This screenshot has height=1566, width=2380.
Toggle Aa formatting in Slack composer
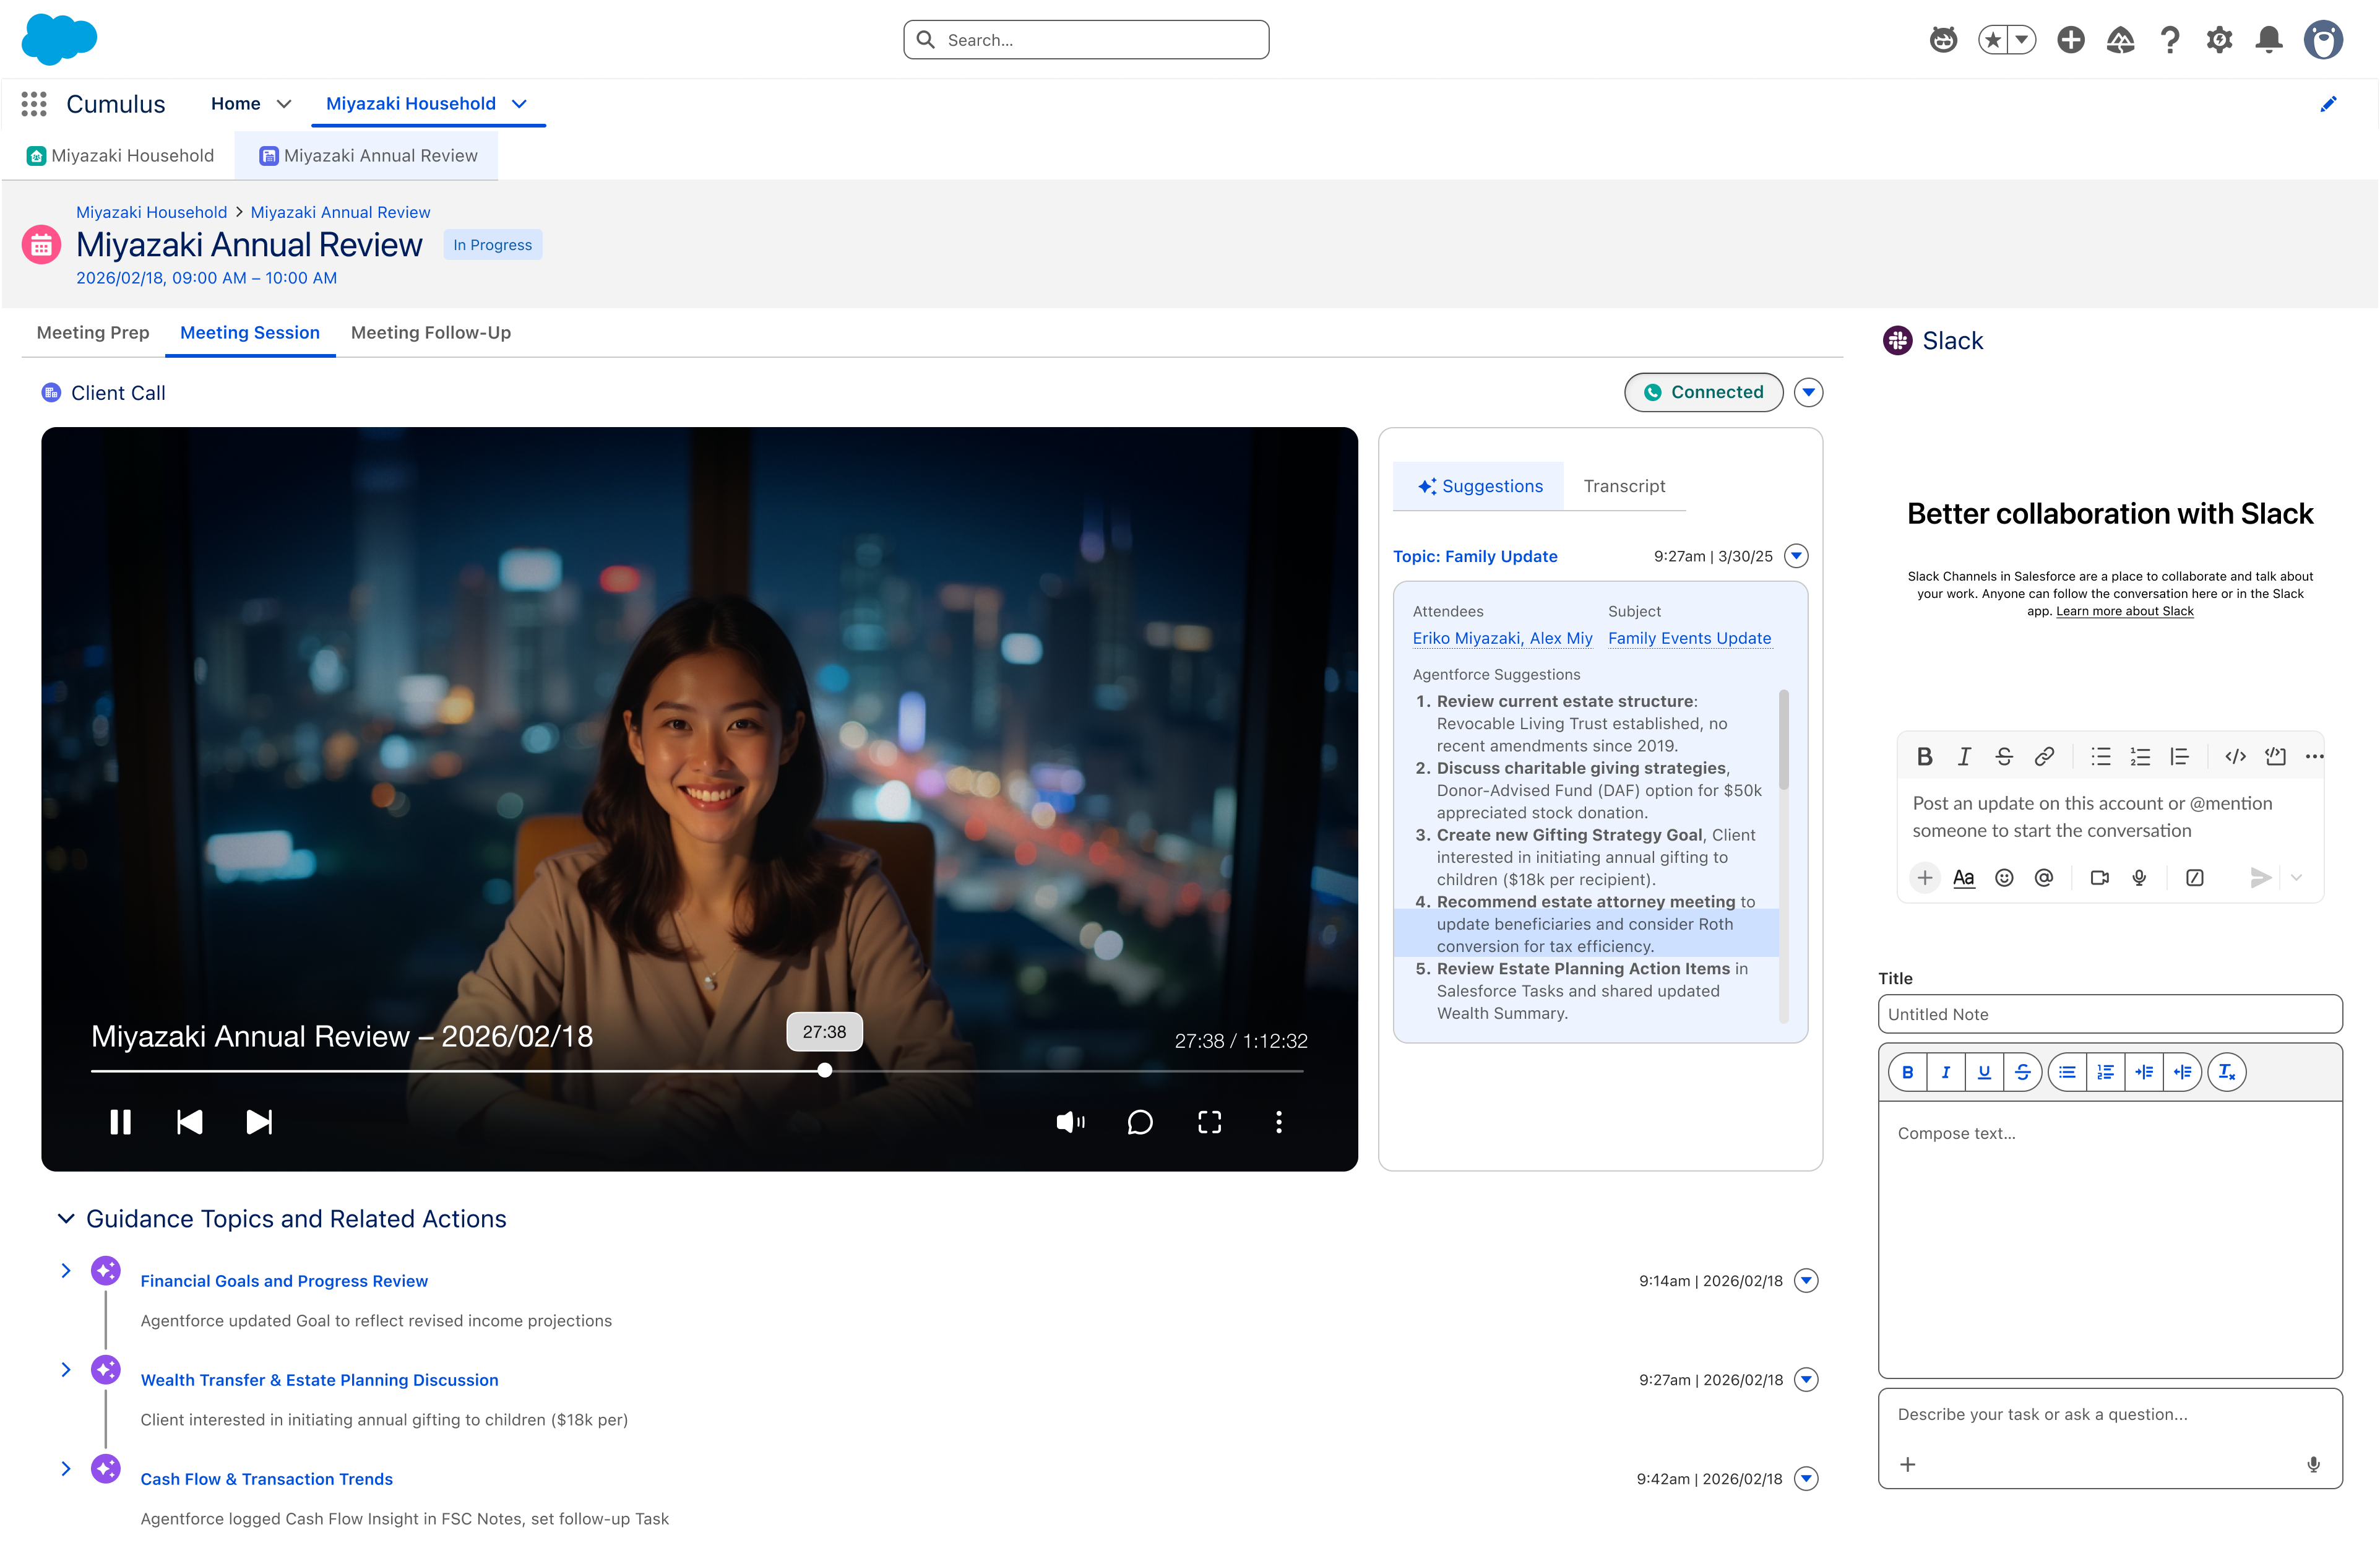click(1963, 877)
